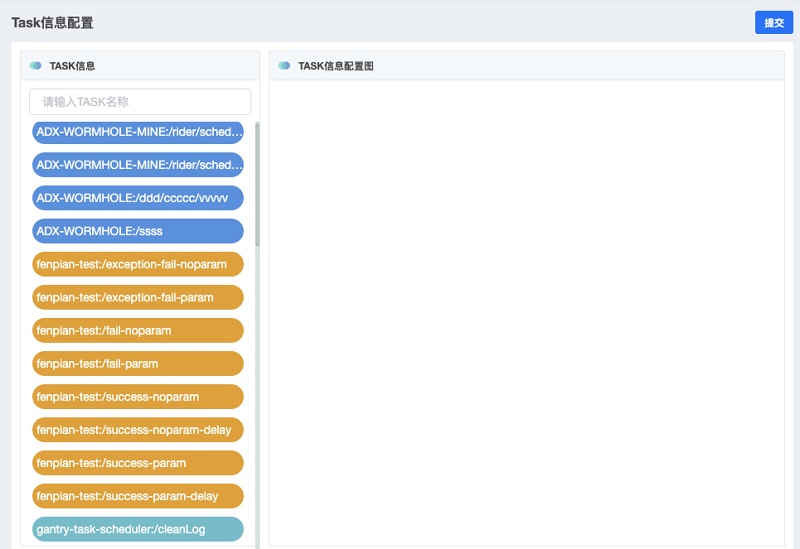Click gantry-task-scheduler:/cleanLog task
Screen dimensions: 800x549
(138, 529)
